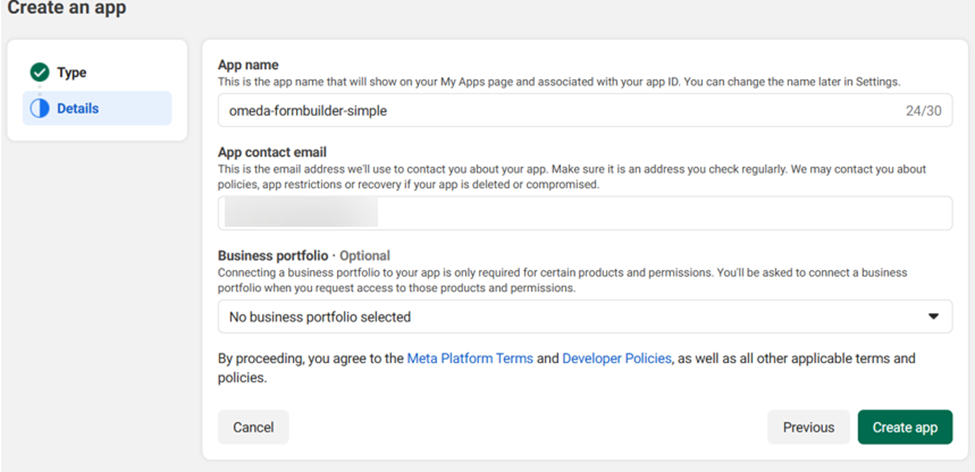Click the 'App name' field label
Screen dimensions: 975x472
pyautogui.click(x=248, y=65)
